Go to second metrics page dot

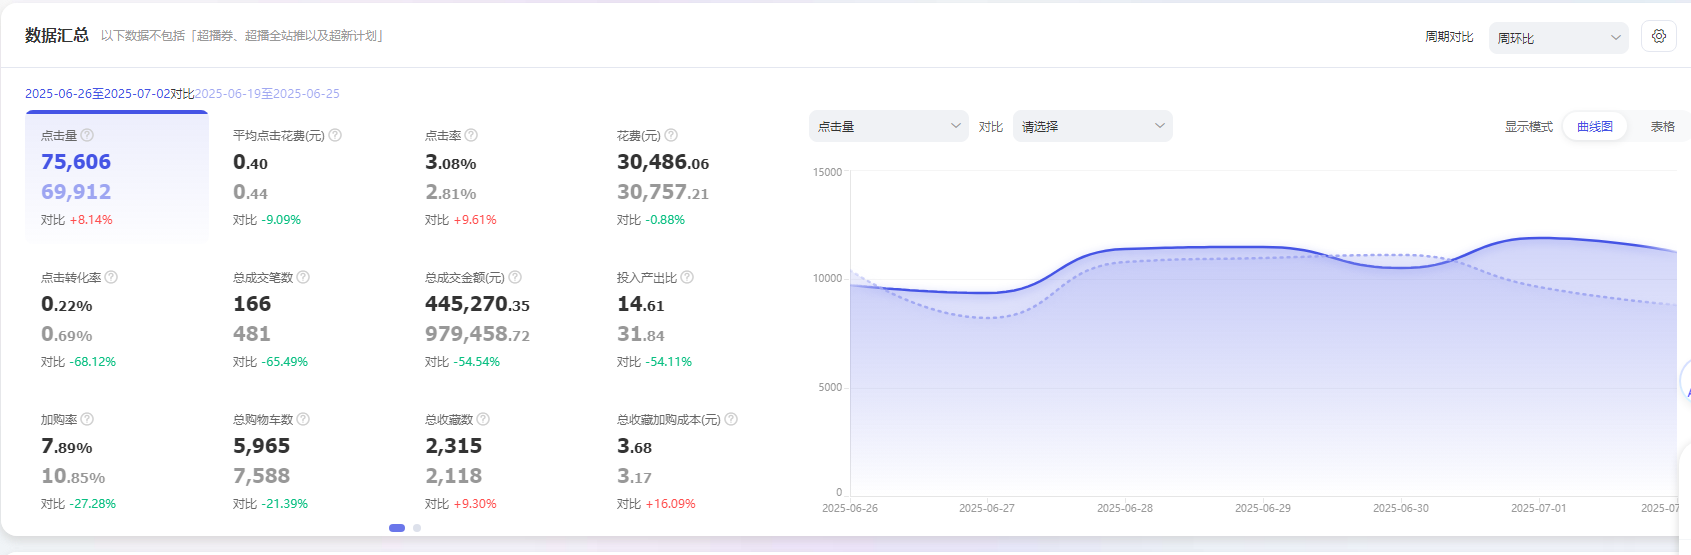(x=417, y=528)
